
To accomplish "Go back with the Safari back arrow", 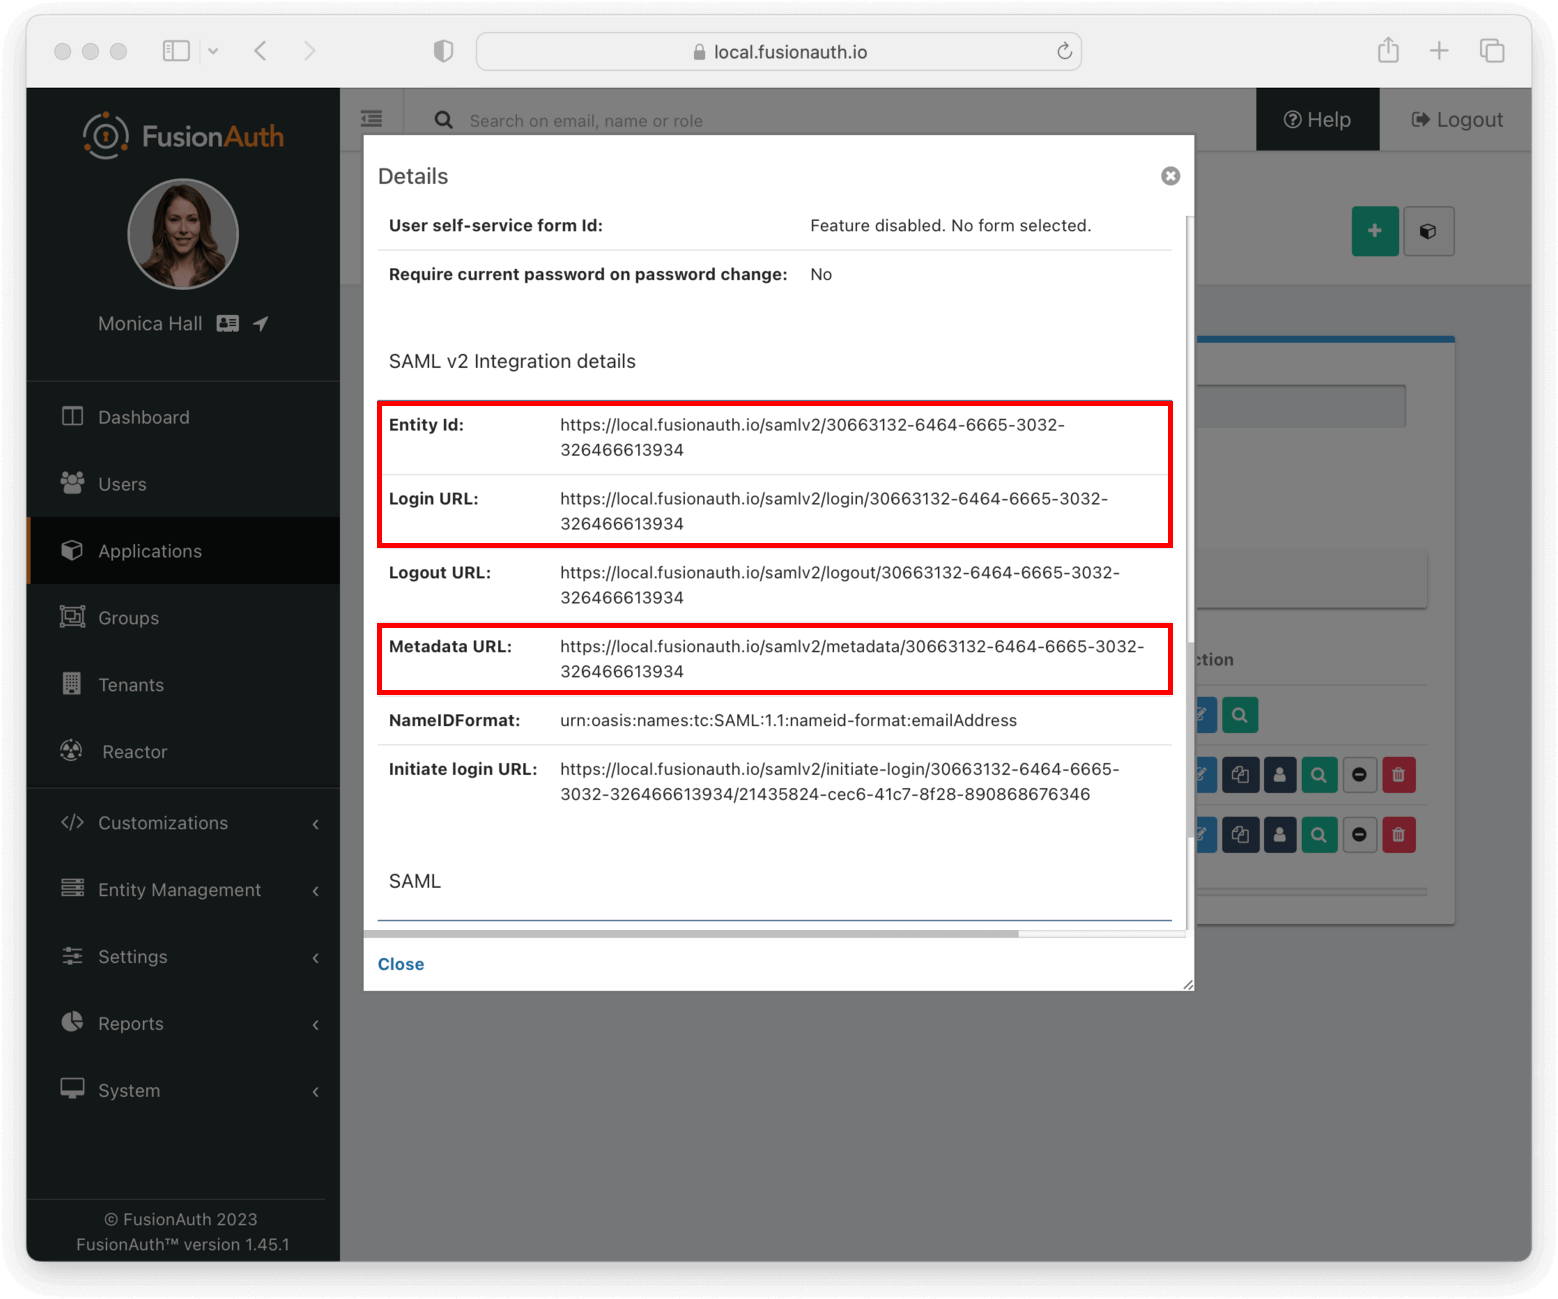I will click(x=261, y=51).
